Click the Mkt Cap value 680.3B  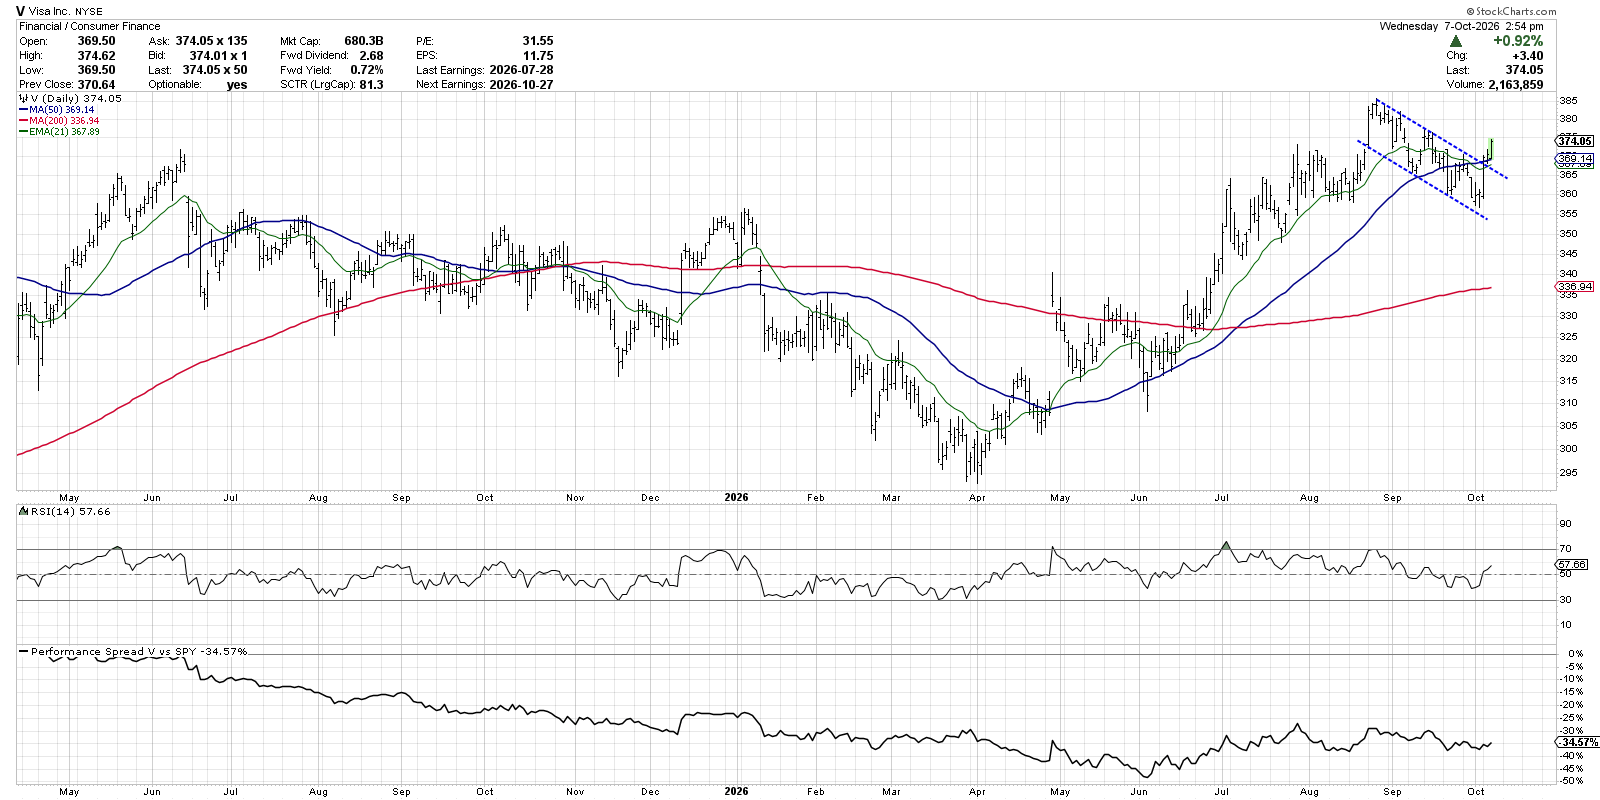click(364, 41)
